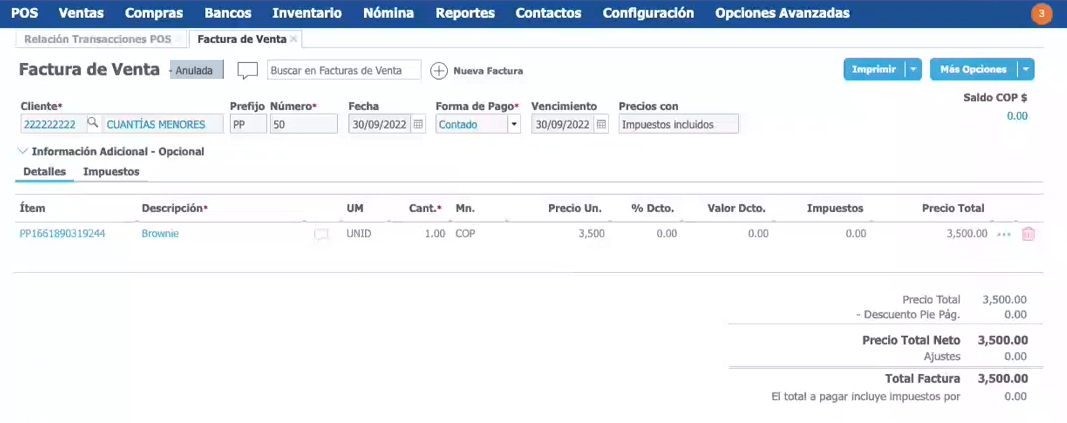Open the Fecha calendar picker icon
The height and width of the screenshot is (423, 1067).
click(419, 124)
